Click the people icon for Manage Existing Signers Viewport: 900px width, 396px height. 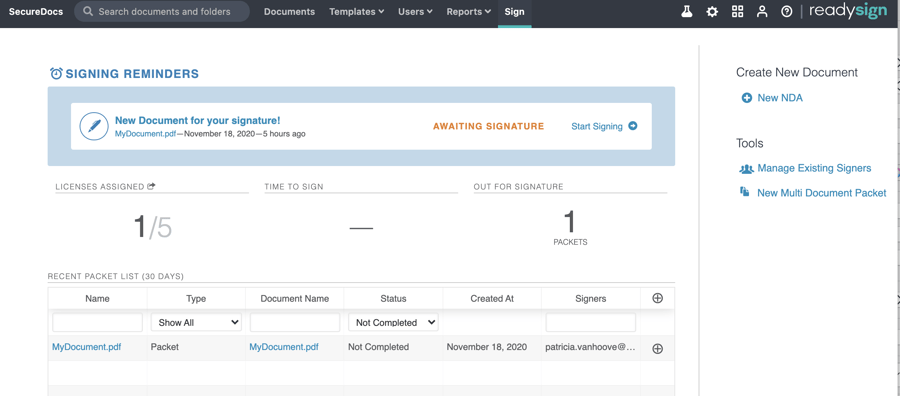746,169
